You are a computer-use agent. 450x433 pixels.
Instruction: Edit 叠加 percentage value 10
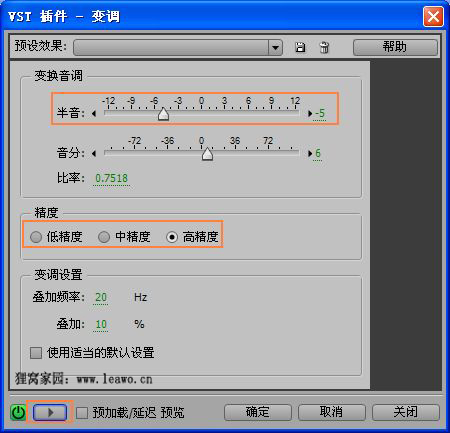(x=101, y=324)
